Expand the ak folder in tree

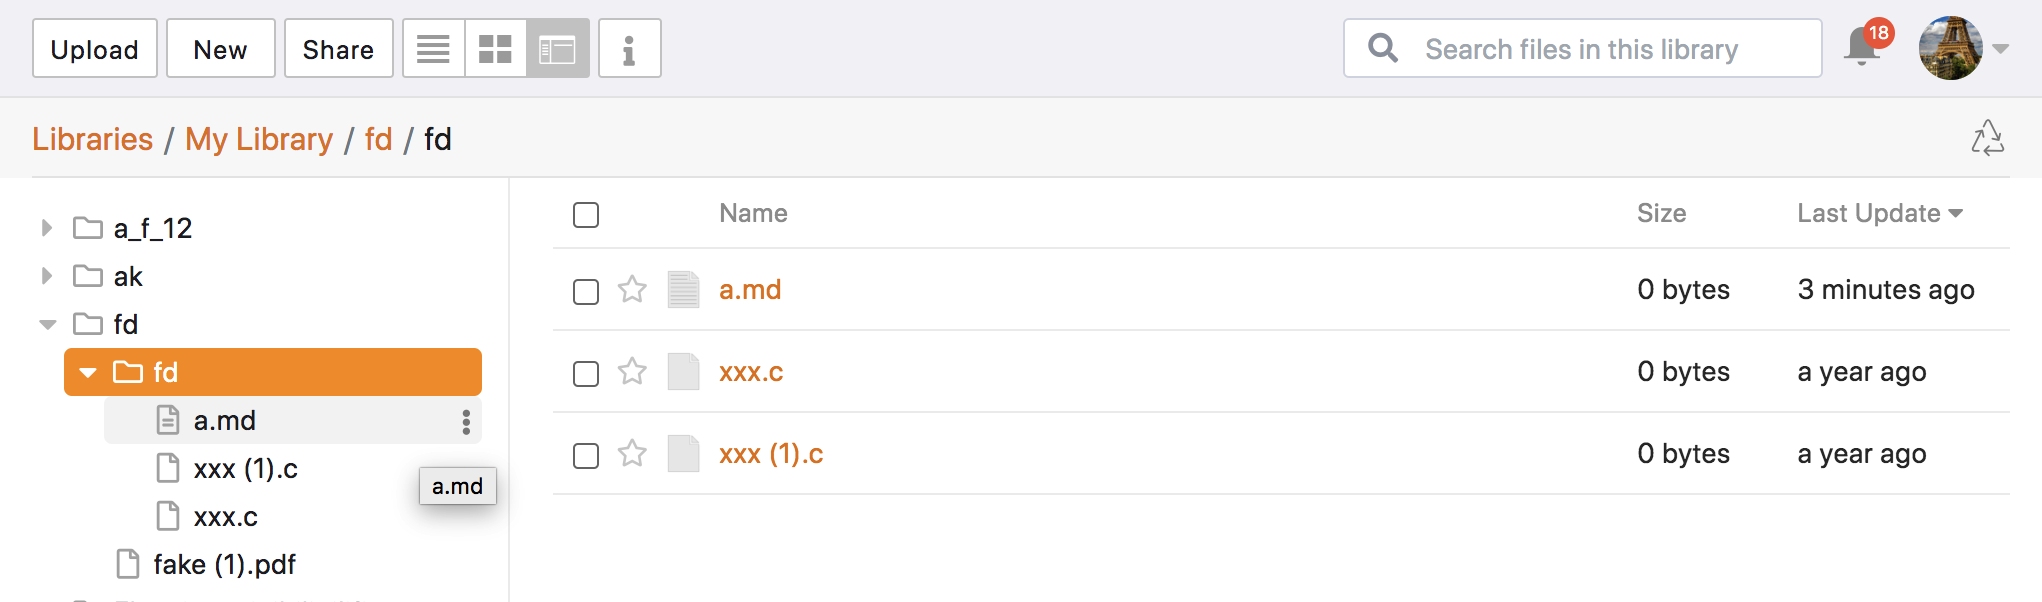46,276
